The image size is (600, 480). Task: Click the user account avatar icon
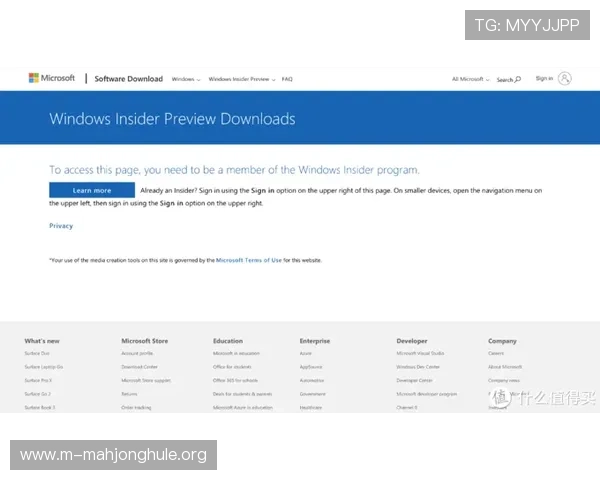tap(565, 78)
